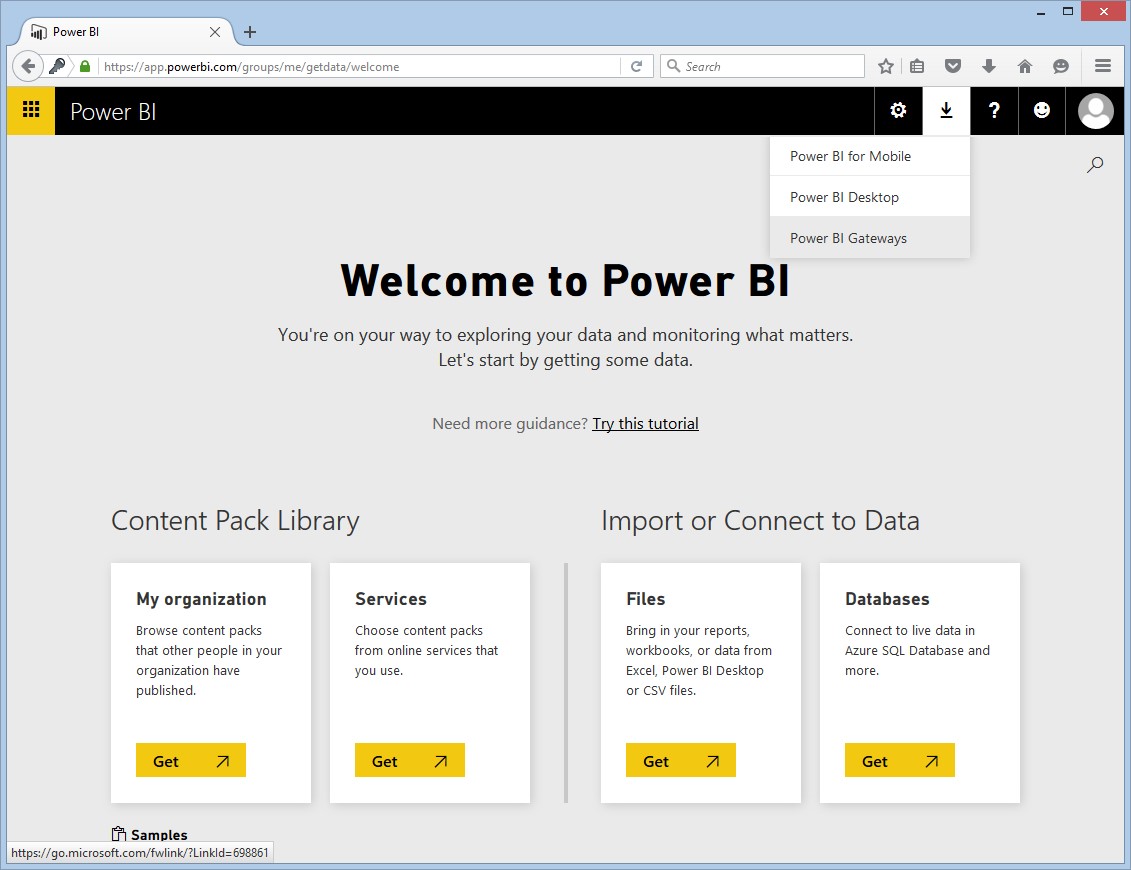Click the browser Search box
The height and width of the screenshot is (870, 1131).
pyautogui.click(x=762, y=66)
